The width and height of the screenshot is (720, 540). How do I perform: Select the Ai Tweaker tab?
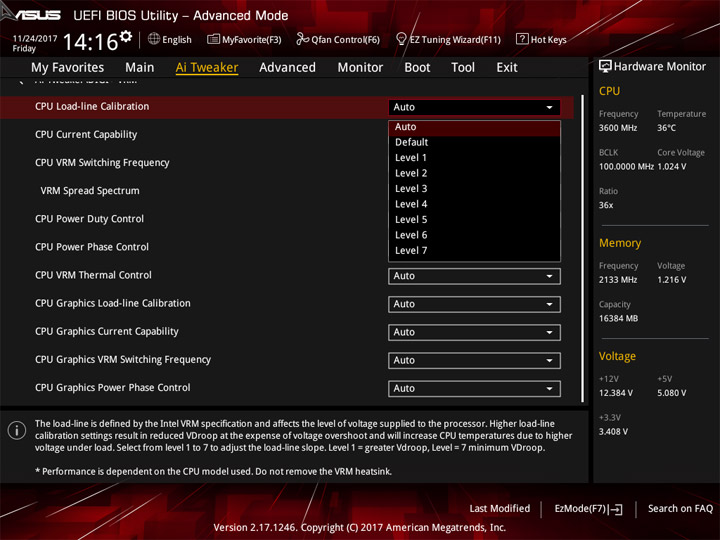click(x=207, y=68)
